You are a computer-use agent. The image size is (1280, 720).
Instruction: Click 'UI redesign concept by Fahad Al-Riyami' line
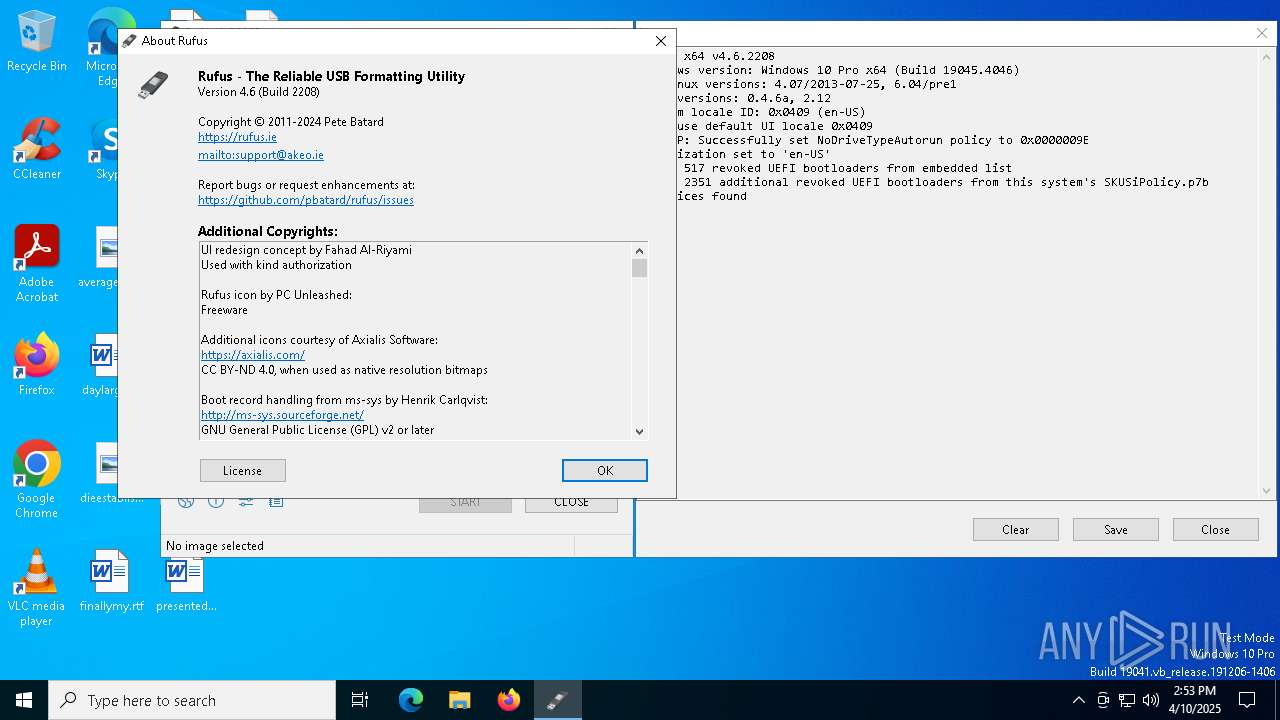pos(306,250)
